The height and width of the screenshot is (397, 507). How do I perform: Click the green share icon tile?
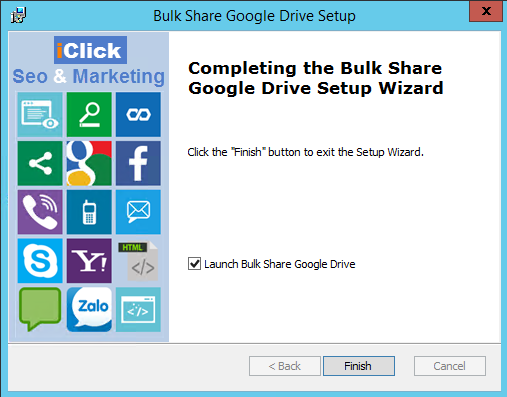pos(40,163)
